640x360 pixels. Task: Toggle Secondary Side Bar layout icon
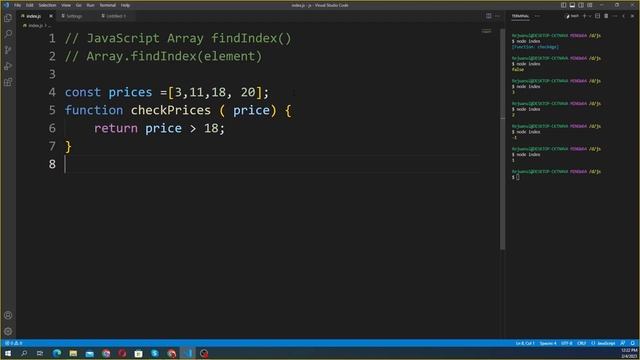point(581,5)
